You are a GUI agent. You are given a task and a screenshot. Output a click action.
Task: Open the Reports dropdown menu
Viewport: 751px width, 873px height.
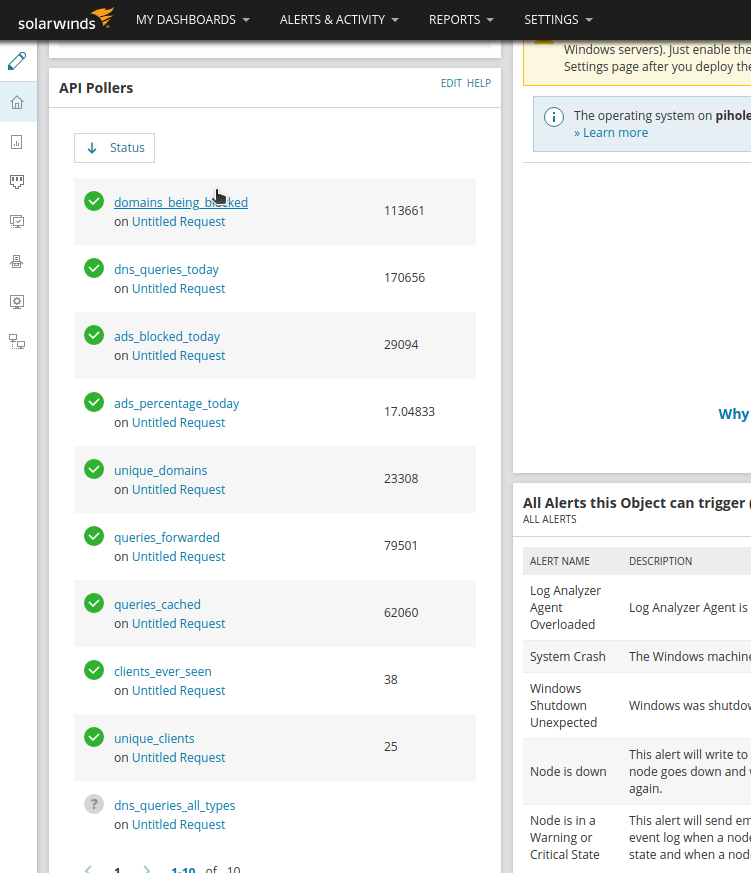coord(461,19)
